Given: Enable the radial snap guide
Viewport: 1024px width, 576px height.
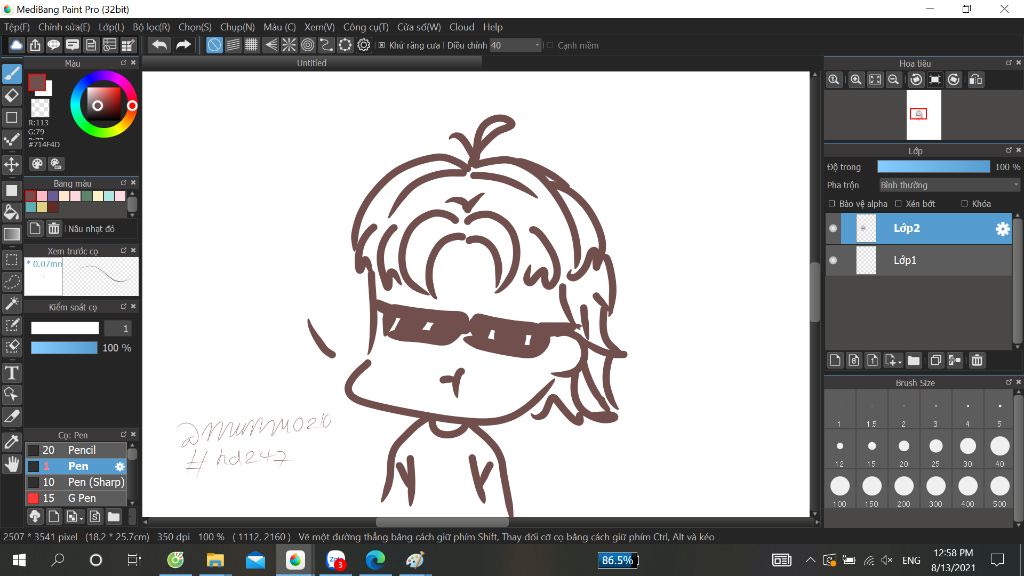Looking at the screenshot, I should tap(289, 45).
